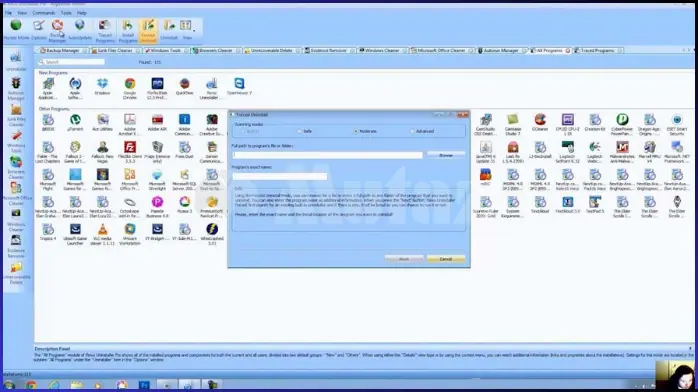Switch to the Junk Files Cleaner tab
Screen dimensions: 698x392
(x=115, y=50)
